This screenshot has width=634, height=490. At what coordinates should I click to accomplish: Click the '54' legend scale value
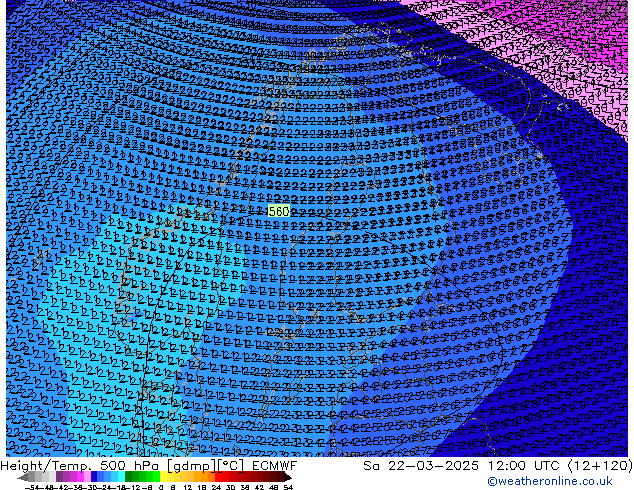click(x=288, y=487)
